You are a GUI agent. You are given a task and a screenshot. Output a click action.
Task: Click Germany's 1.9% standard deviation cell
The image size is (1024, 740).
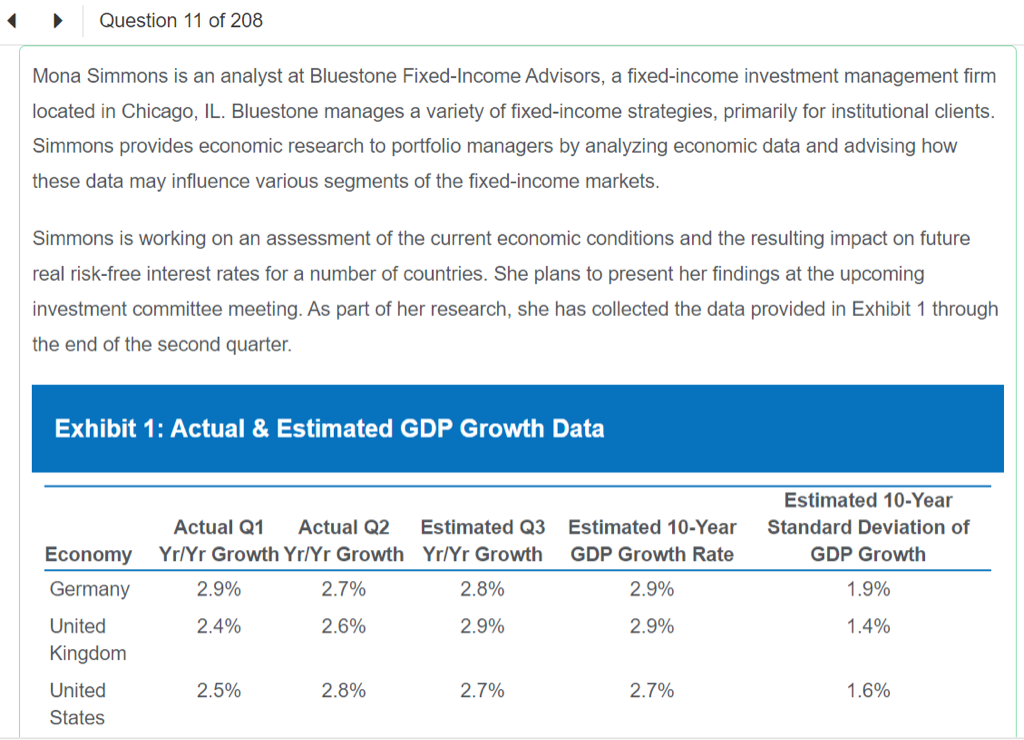pyautogui.click(x=868, y=589)
